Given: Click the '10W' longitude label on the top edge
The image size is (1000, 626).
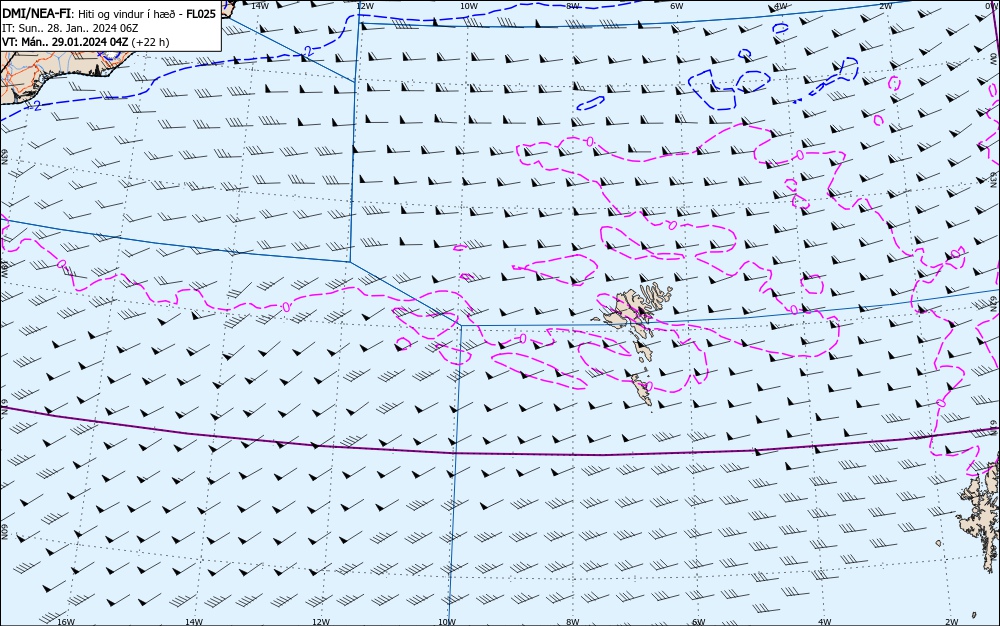Looking at the screenshot, I should (469, 6).
